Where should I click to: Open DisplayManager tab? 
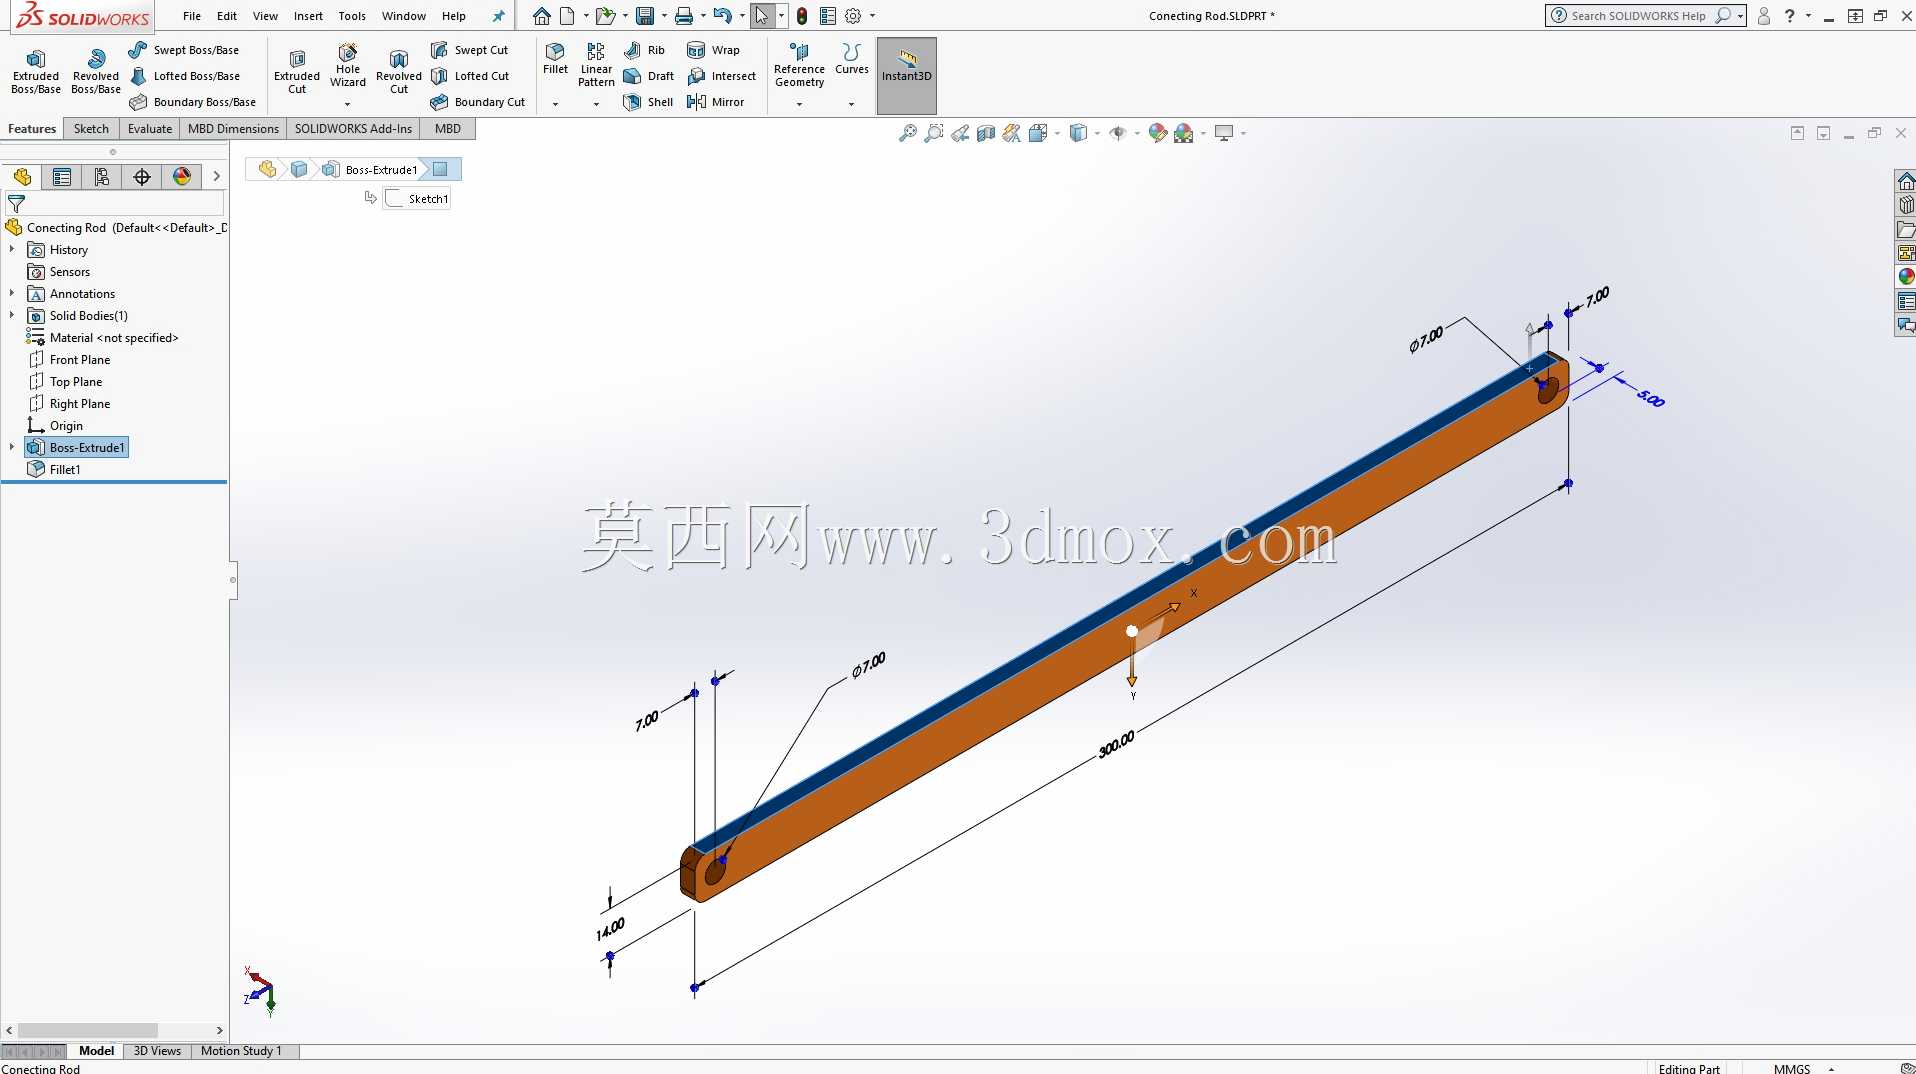[x=182, y=177]
